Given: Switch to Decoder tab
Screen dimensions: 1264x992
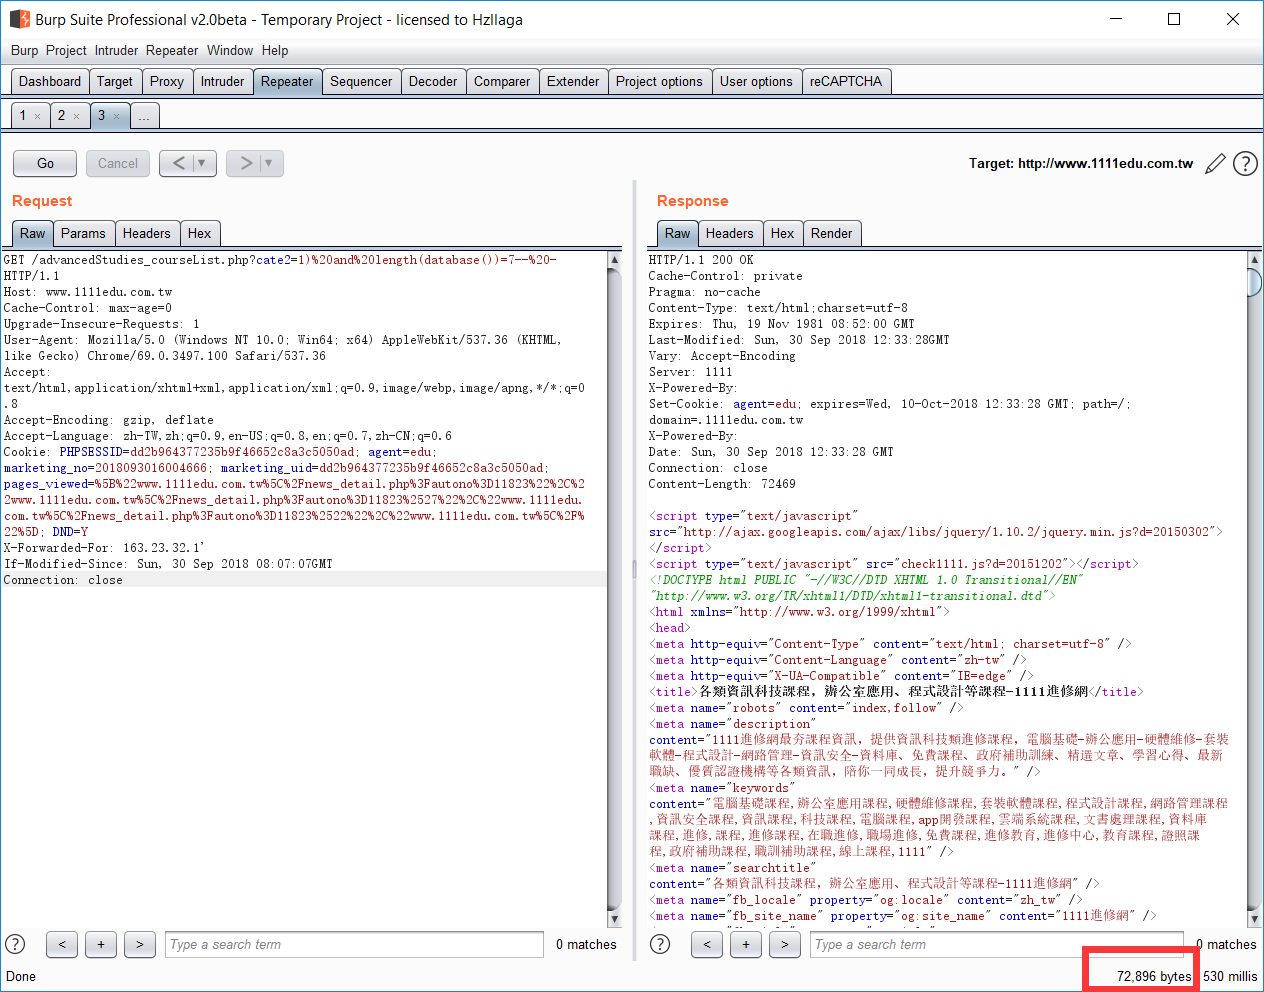Looking at the screenshot, I should tap(433, 81).
